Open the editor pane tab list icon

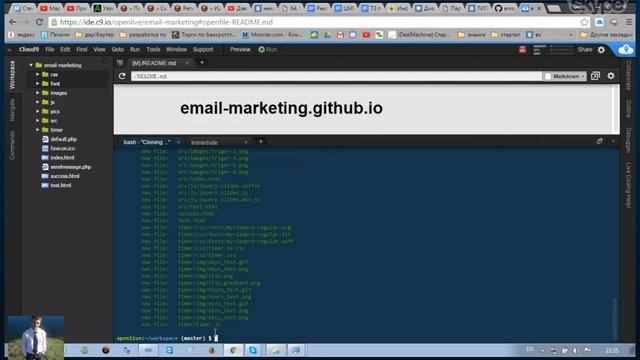tap(120, 62)
